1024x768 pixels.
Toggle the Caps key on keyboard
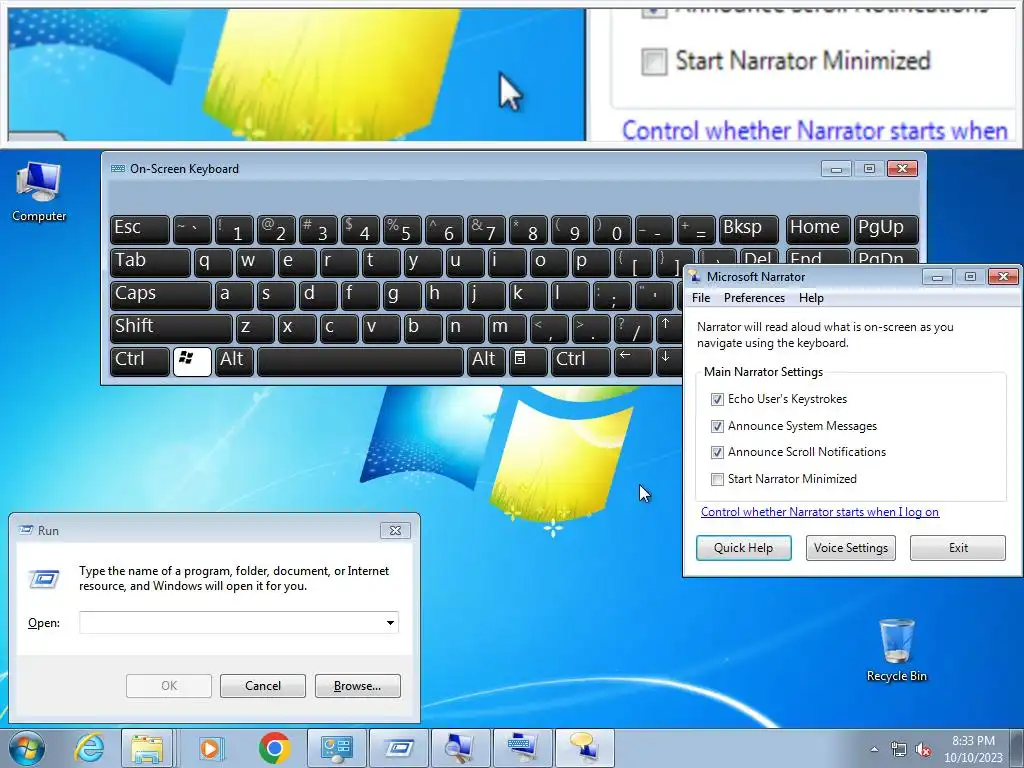coord(161,295)
